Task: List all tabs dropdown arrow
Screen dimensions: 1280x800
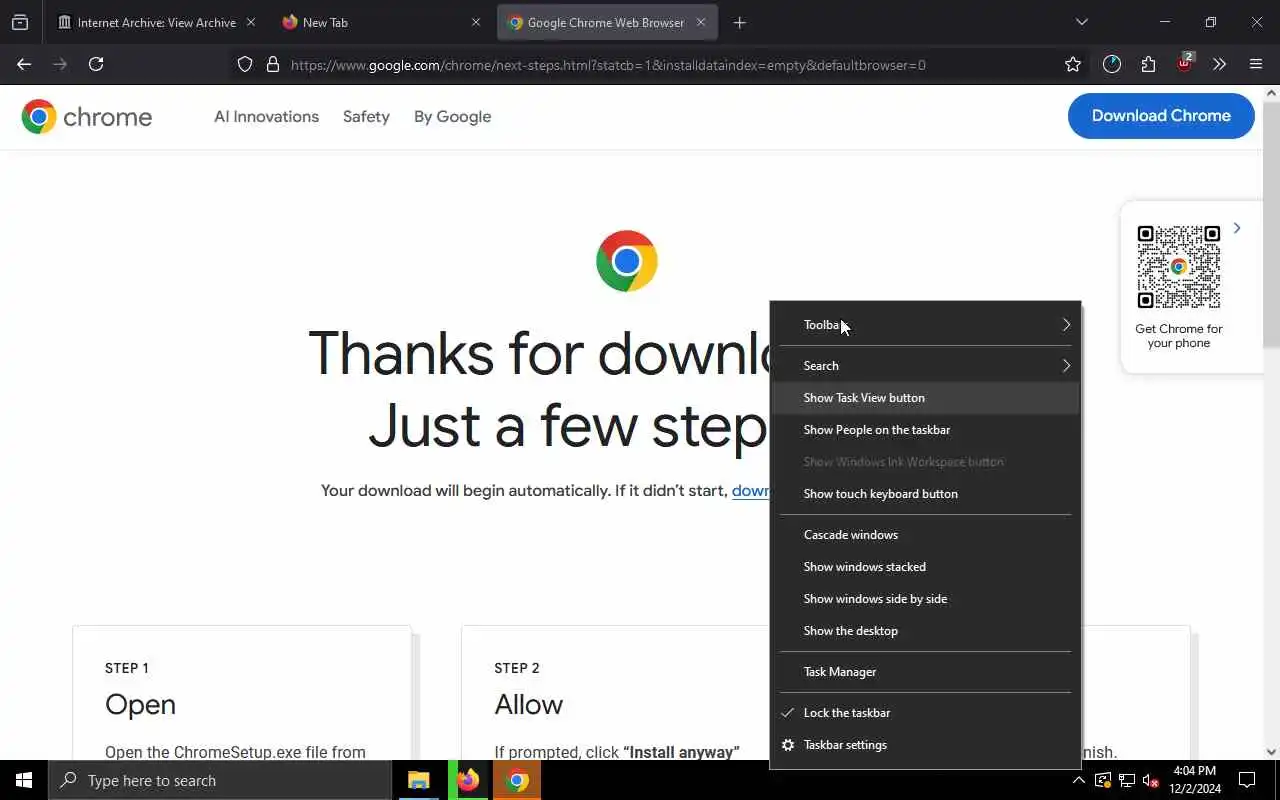Action: (1081, 22)
